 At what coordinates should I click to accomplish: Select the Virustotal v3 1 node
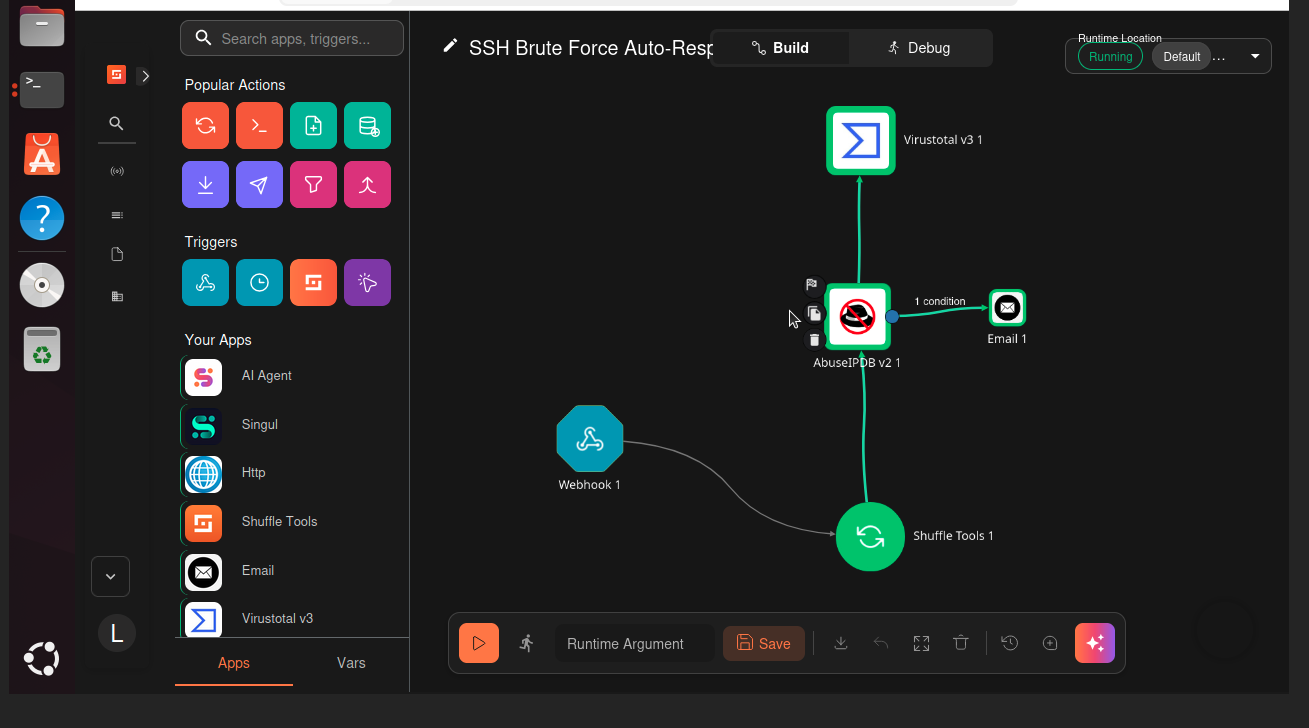click(861, 141)
